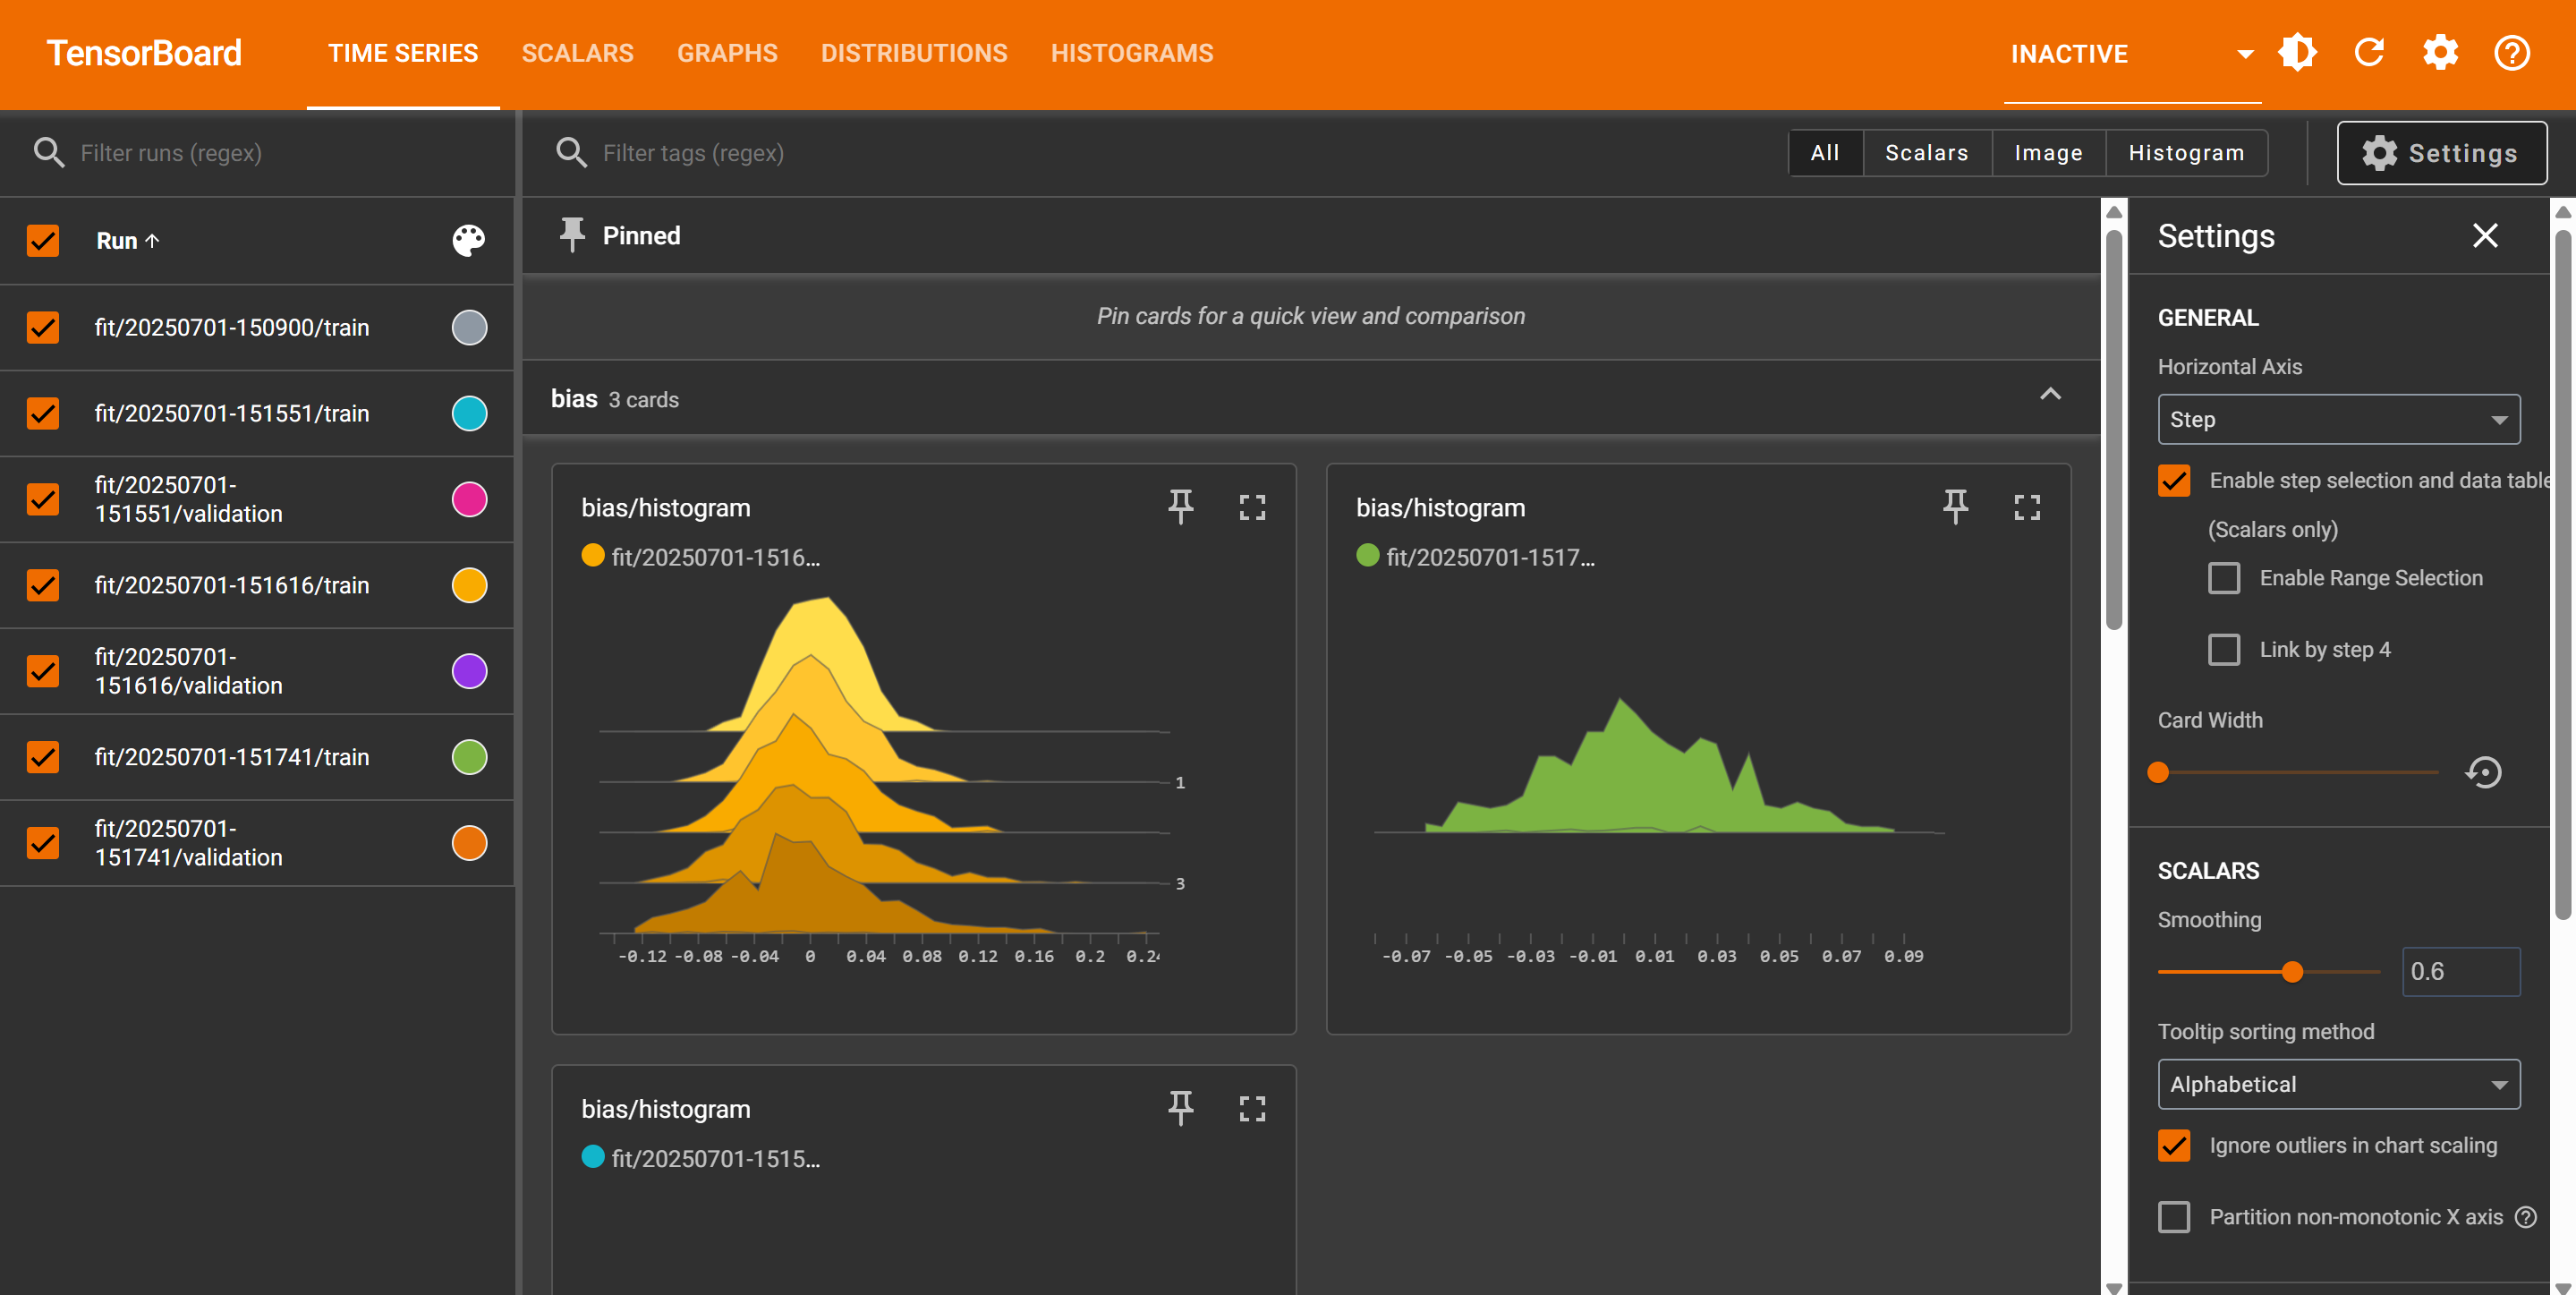Screen dimensions: 2576x1295
Task: Uncheck run fit/20250701-151551/validation
Action: tap(43, 499)
